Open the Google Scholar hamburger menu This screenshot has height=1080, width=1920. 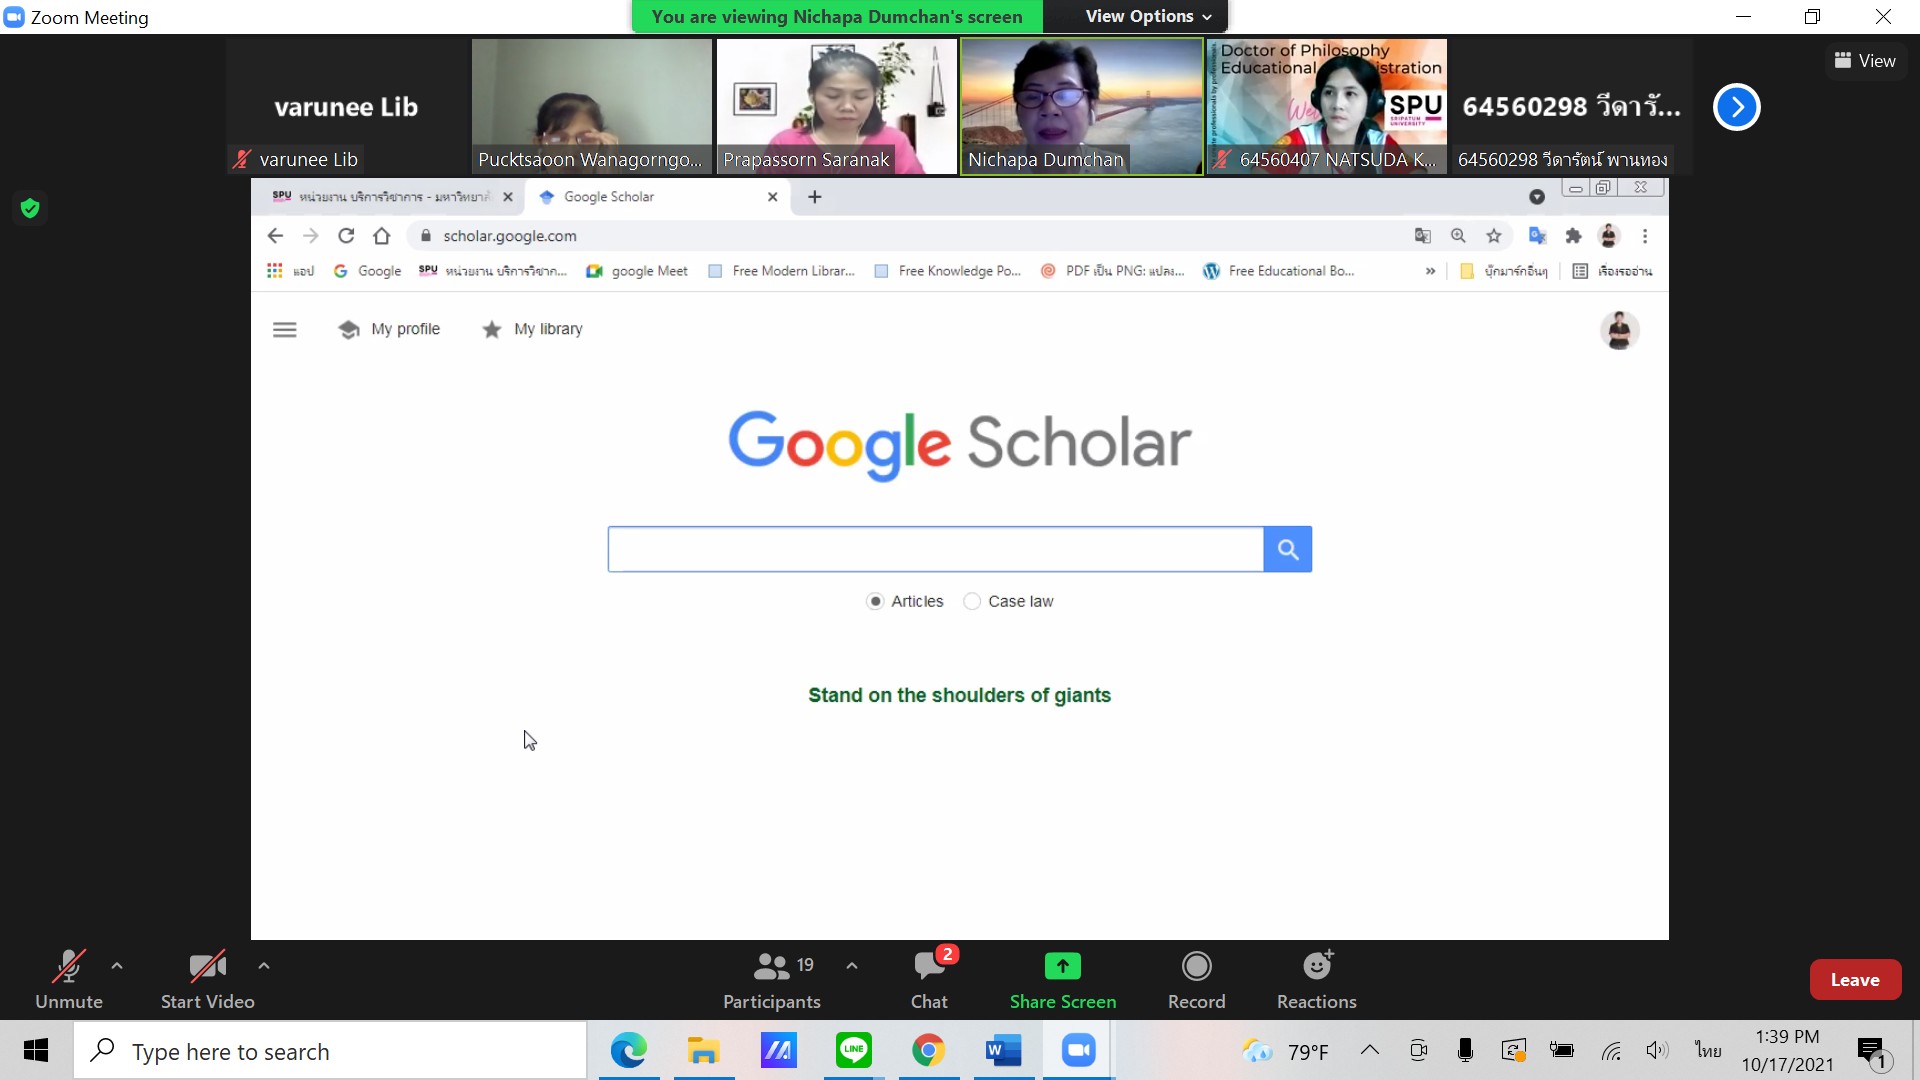coord(285,330)
